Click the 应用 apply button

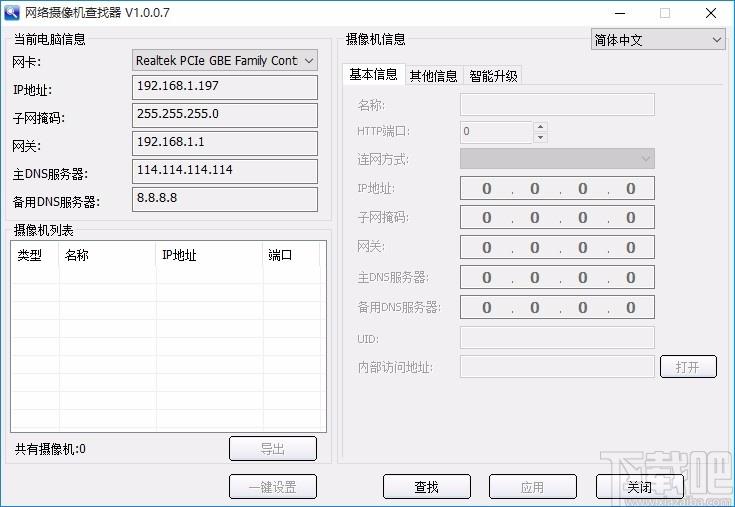pos(532,487)
